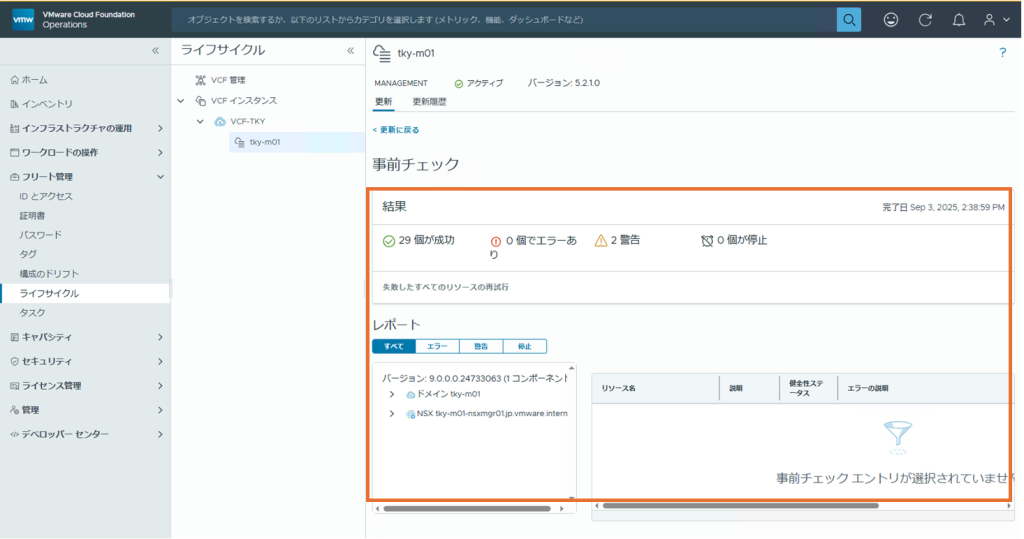Click the VMware vmw logo icon
The width and height of the screenshot is (1024, 539).
click(23, 19)
